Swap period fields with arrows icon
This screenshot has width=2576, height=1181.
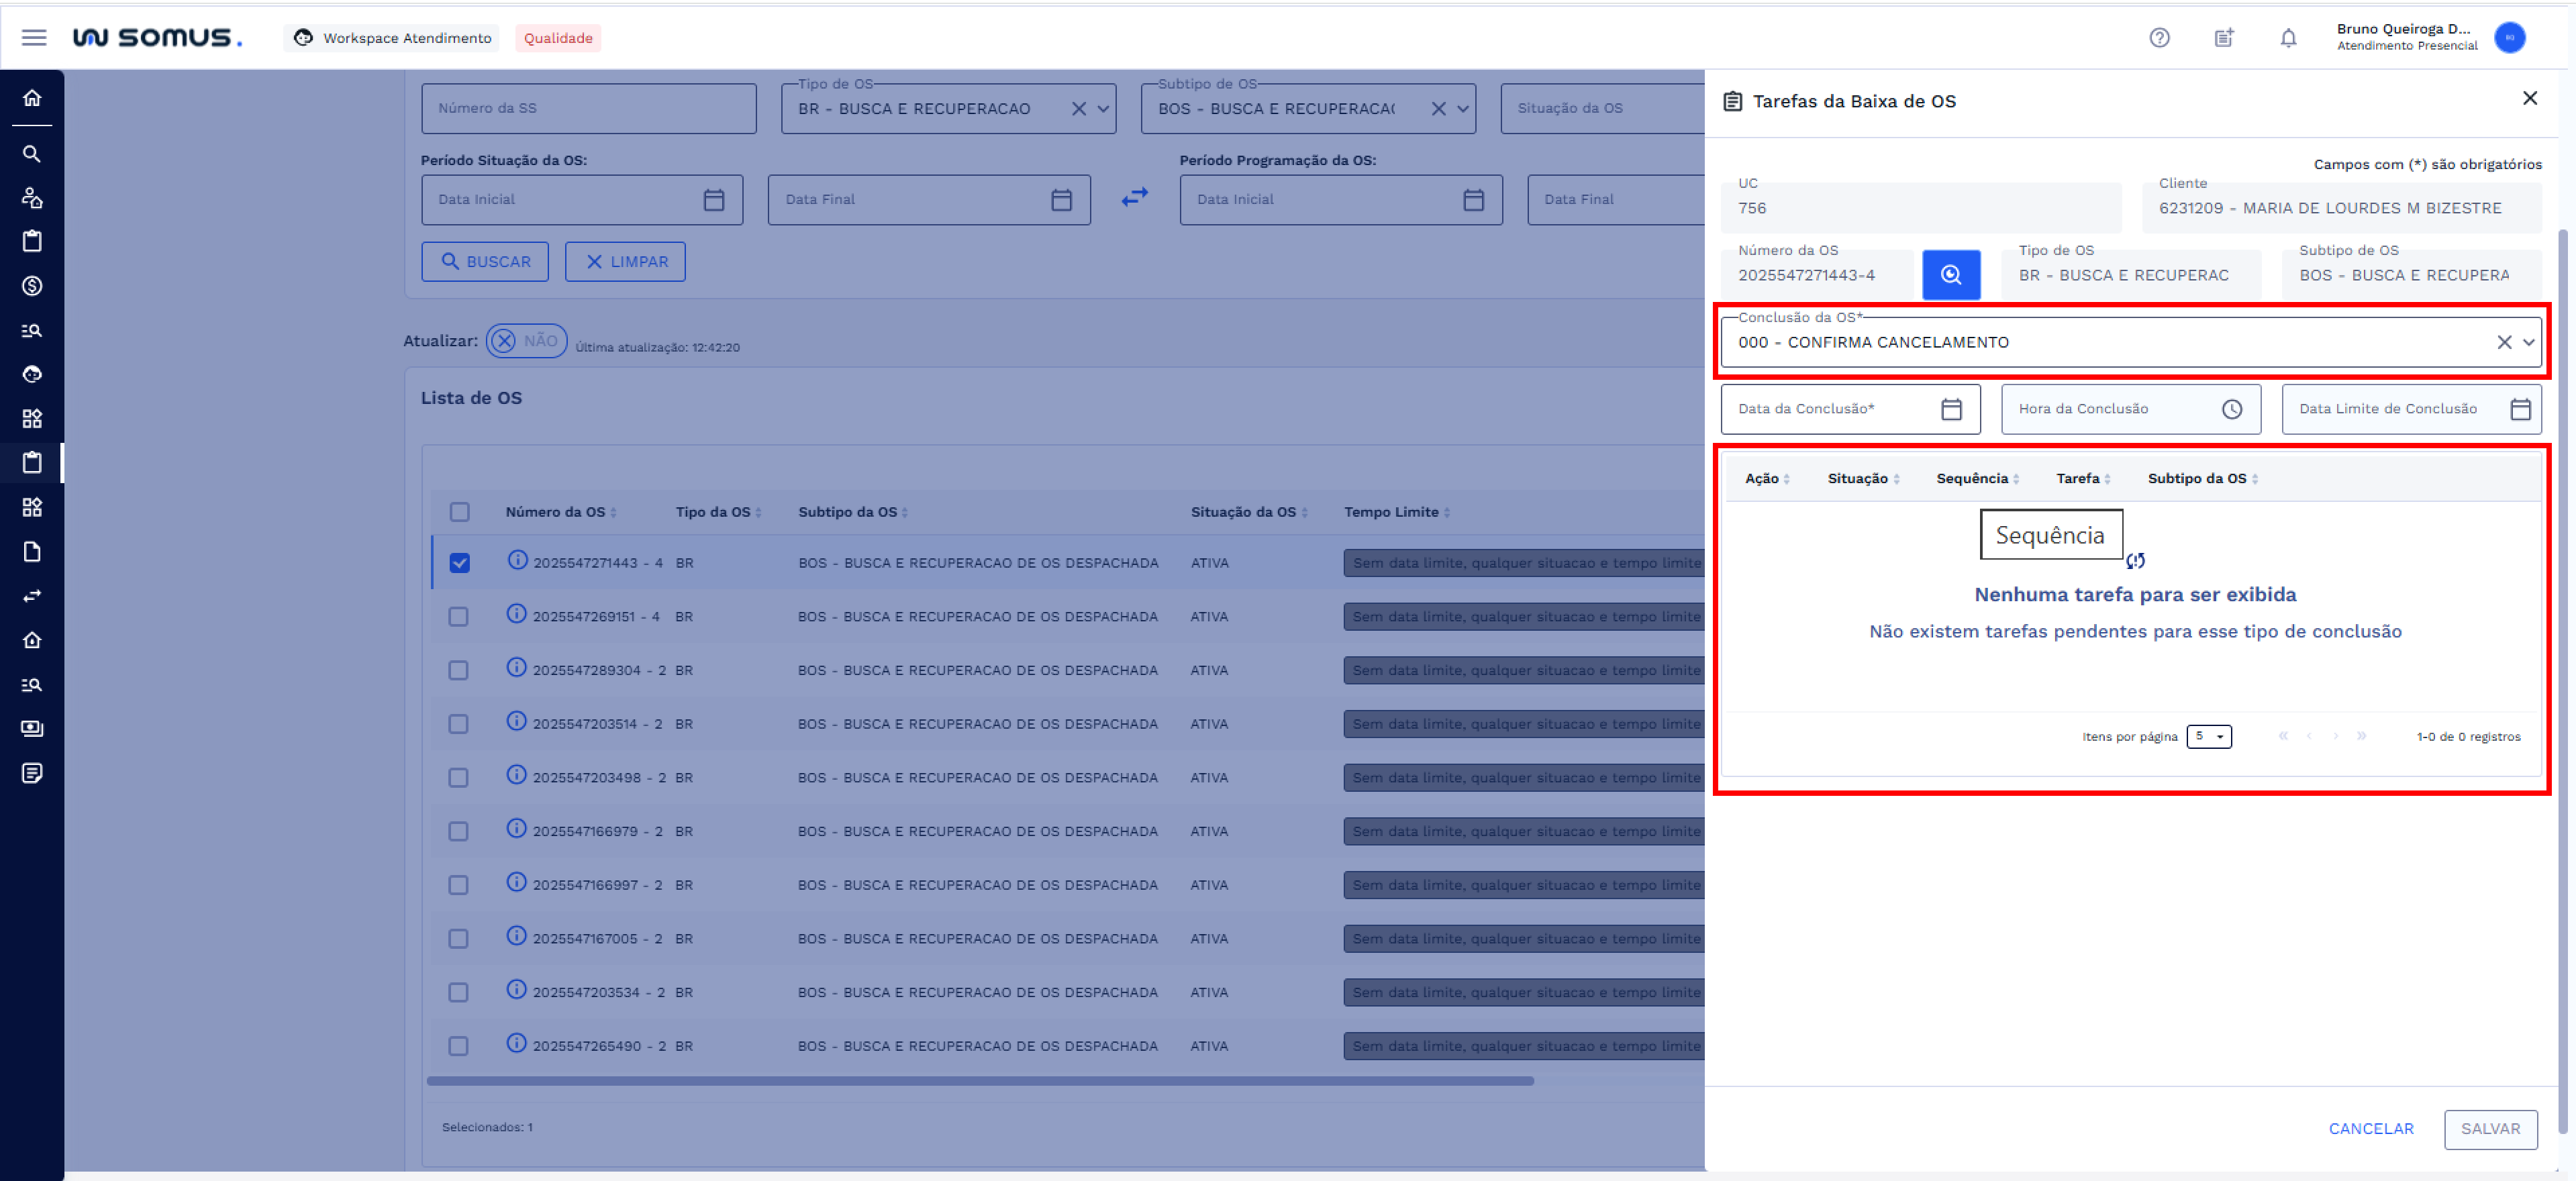(x=1135, y=198)
